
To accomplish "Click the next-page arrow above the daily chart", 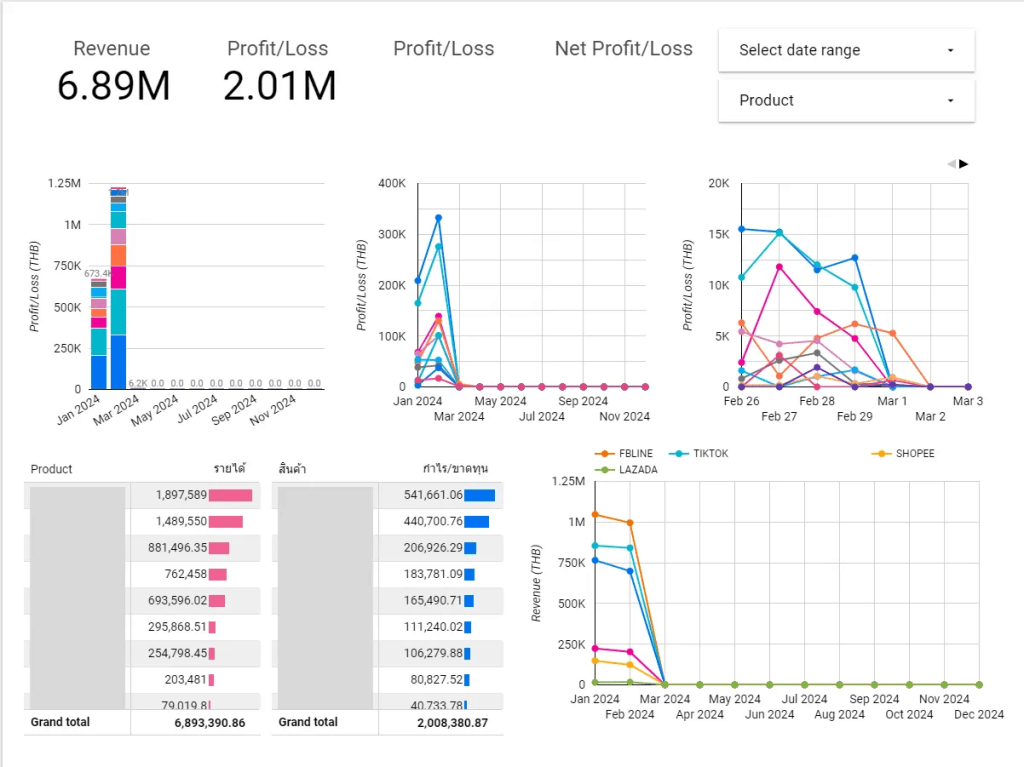I will (964, 164).
